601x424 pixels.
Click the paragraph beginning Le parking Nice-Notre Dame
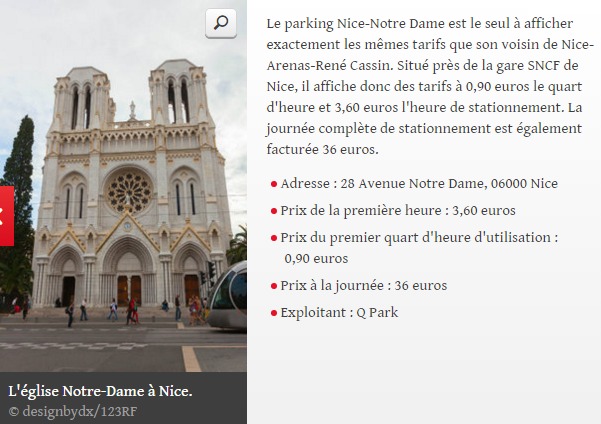pos(430,86)
